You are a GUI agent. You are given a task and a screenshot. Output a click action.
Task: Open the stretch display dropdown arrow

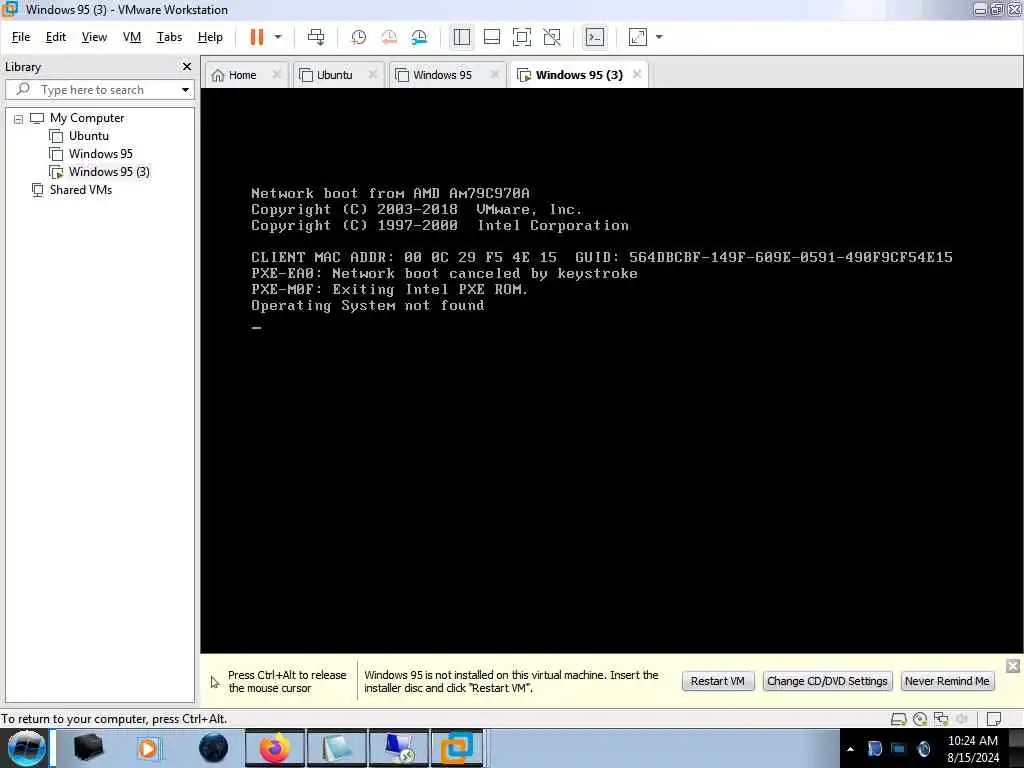pos(659,37)
